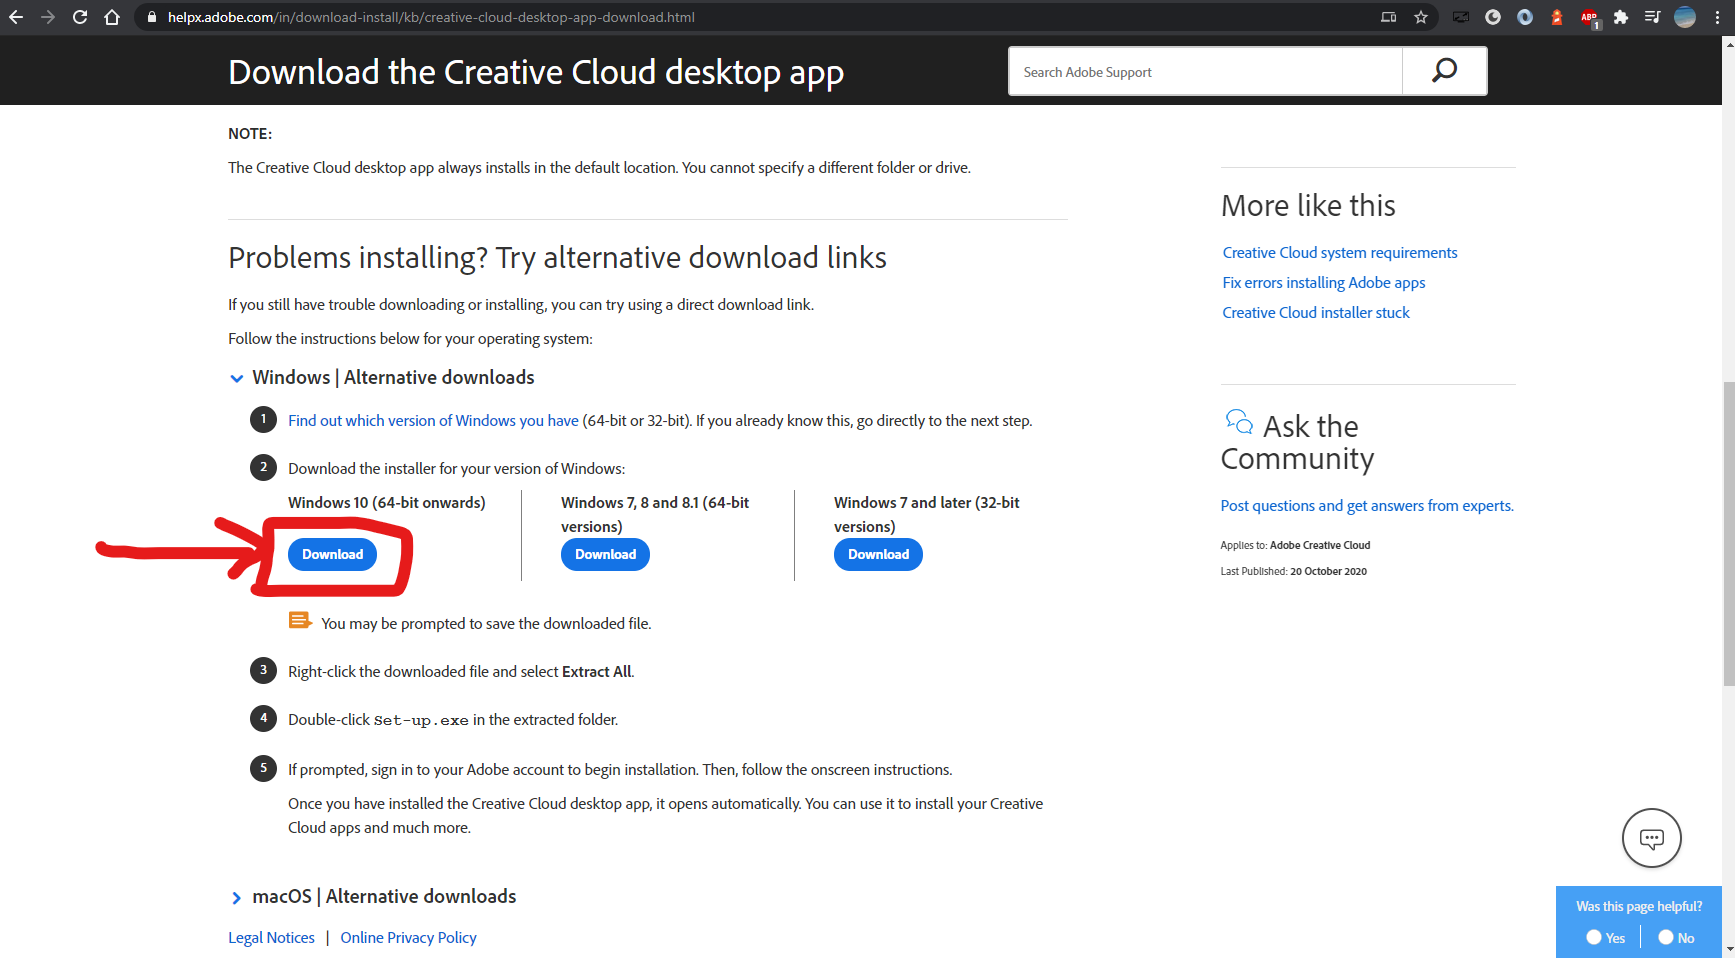
Task: Open the media controls icon
Action: [x=1652, y=17]
